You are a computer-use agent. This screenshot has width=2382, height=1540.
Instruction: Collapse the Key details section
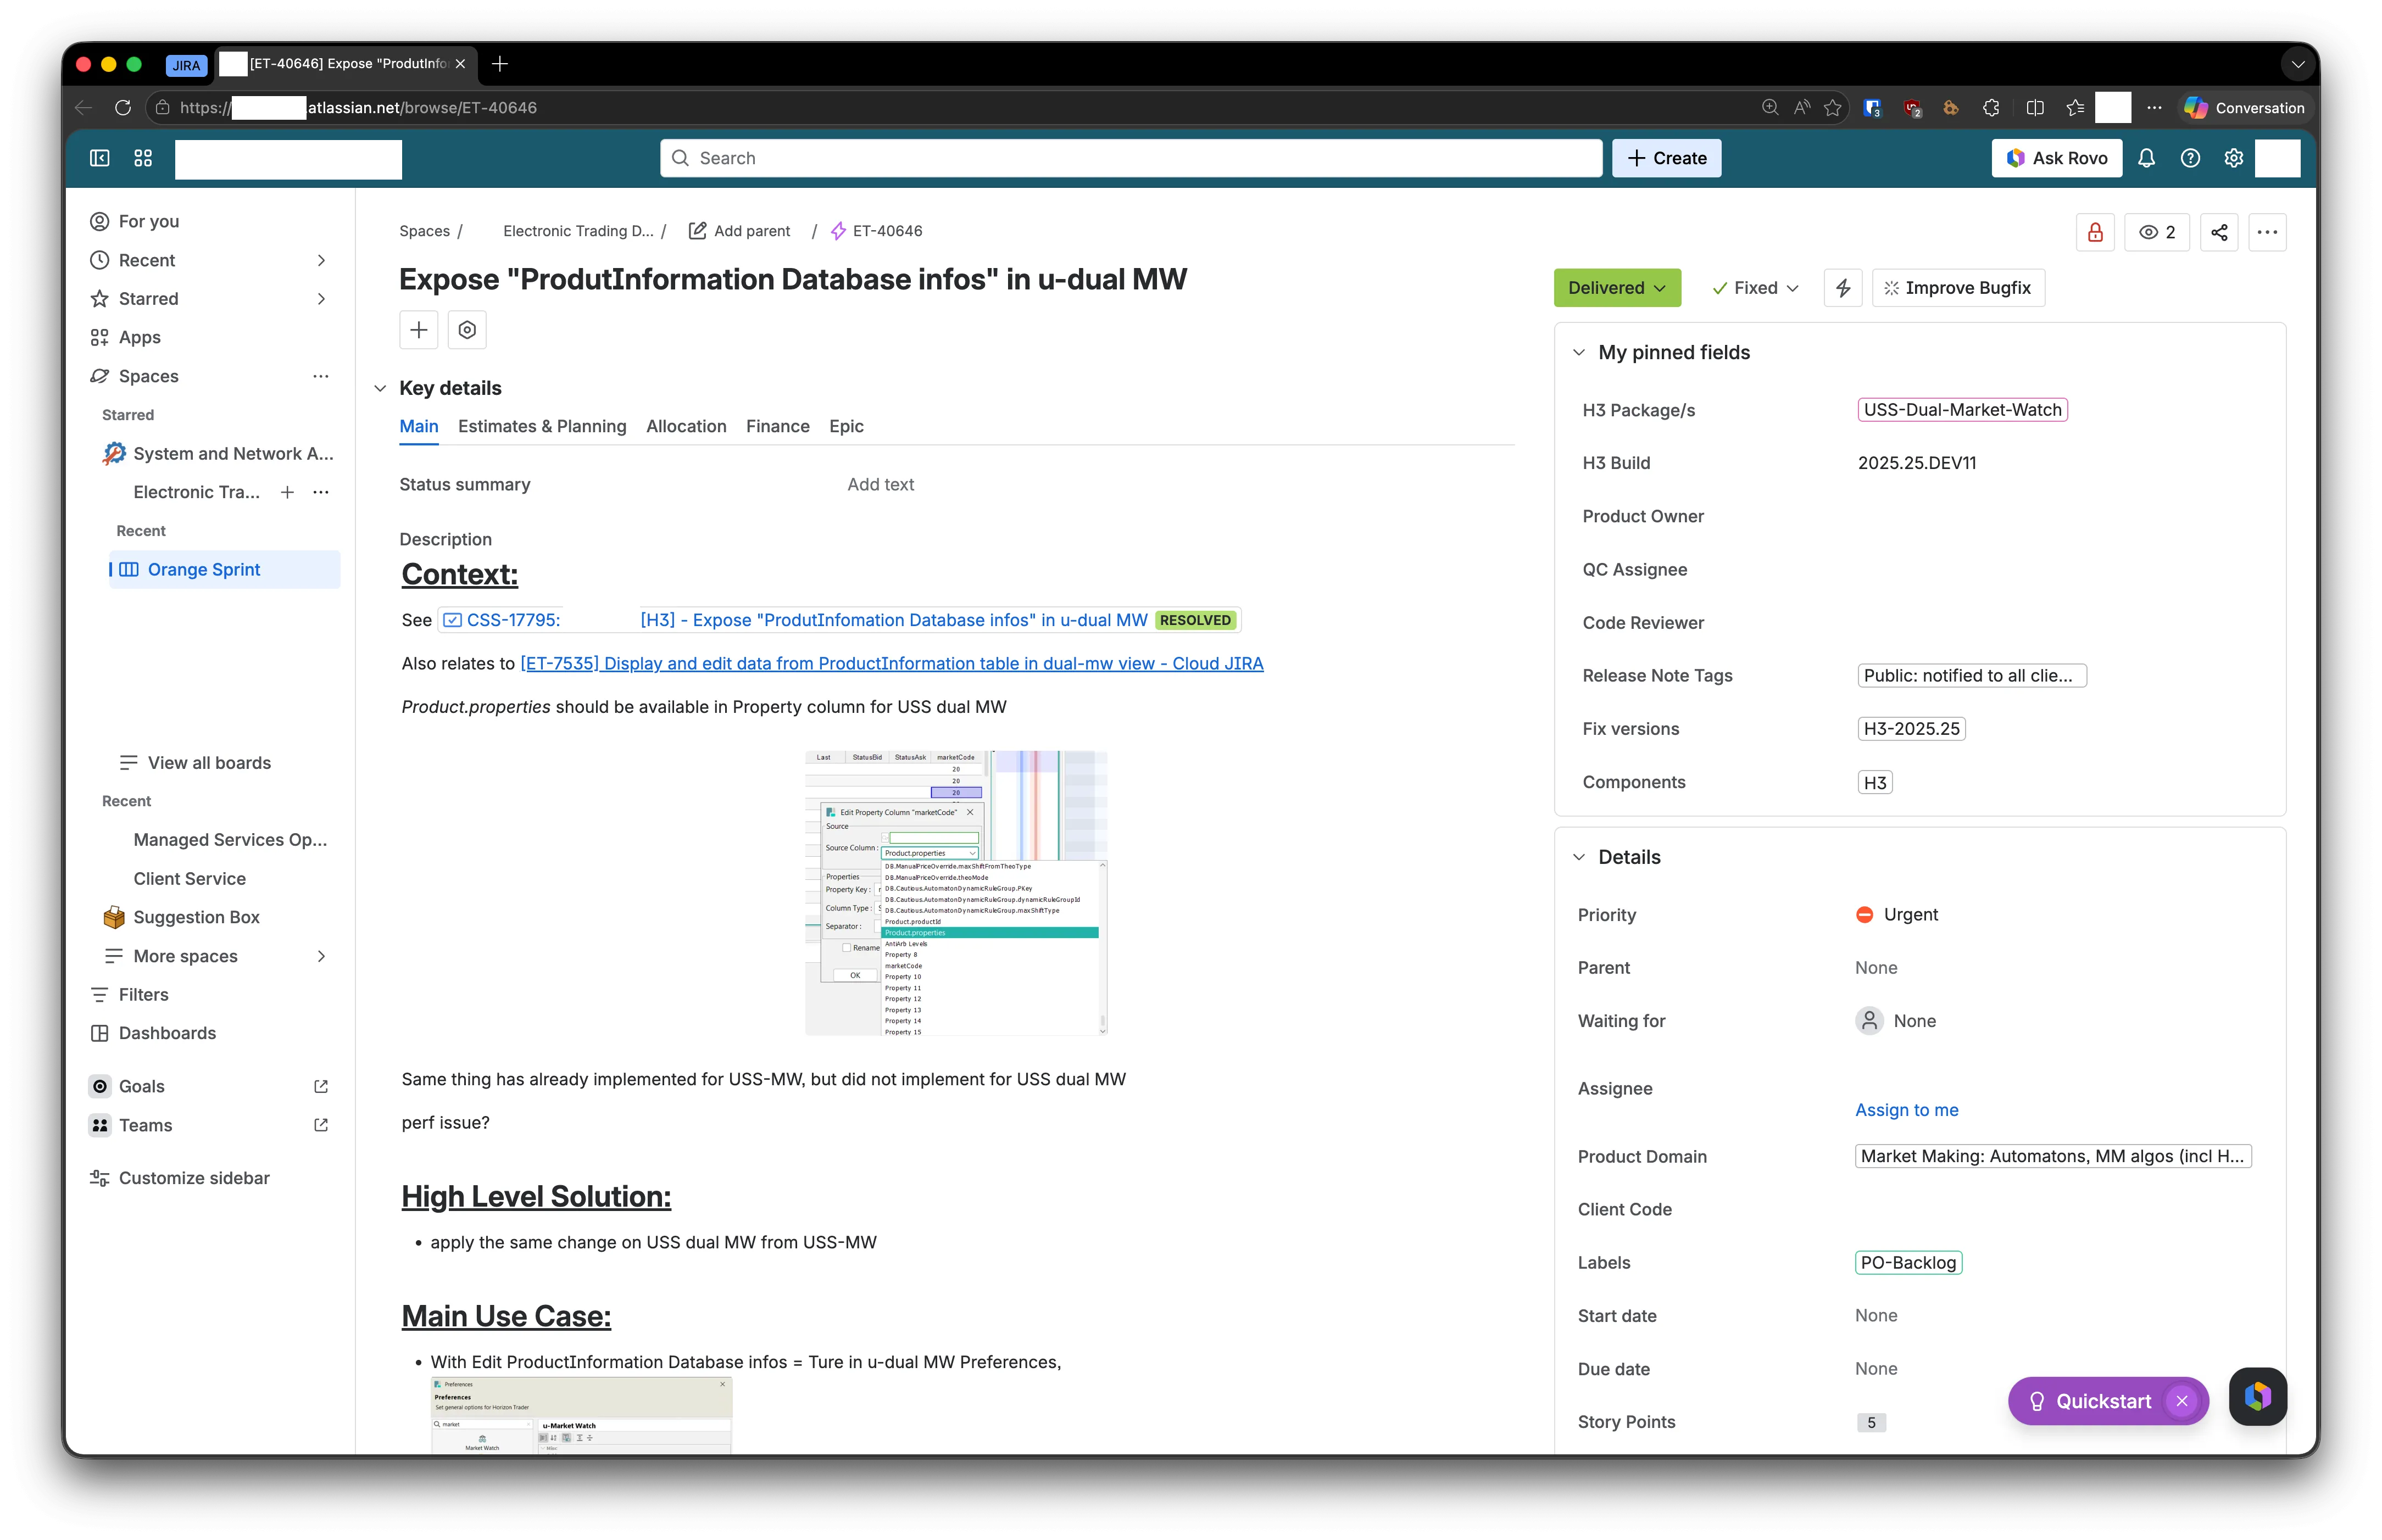pos(380,388)
